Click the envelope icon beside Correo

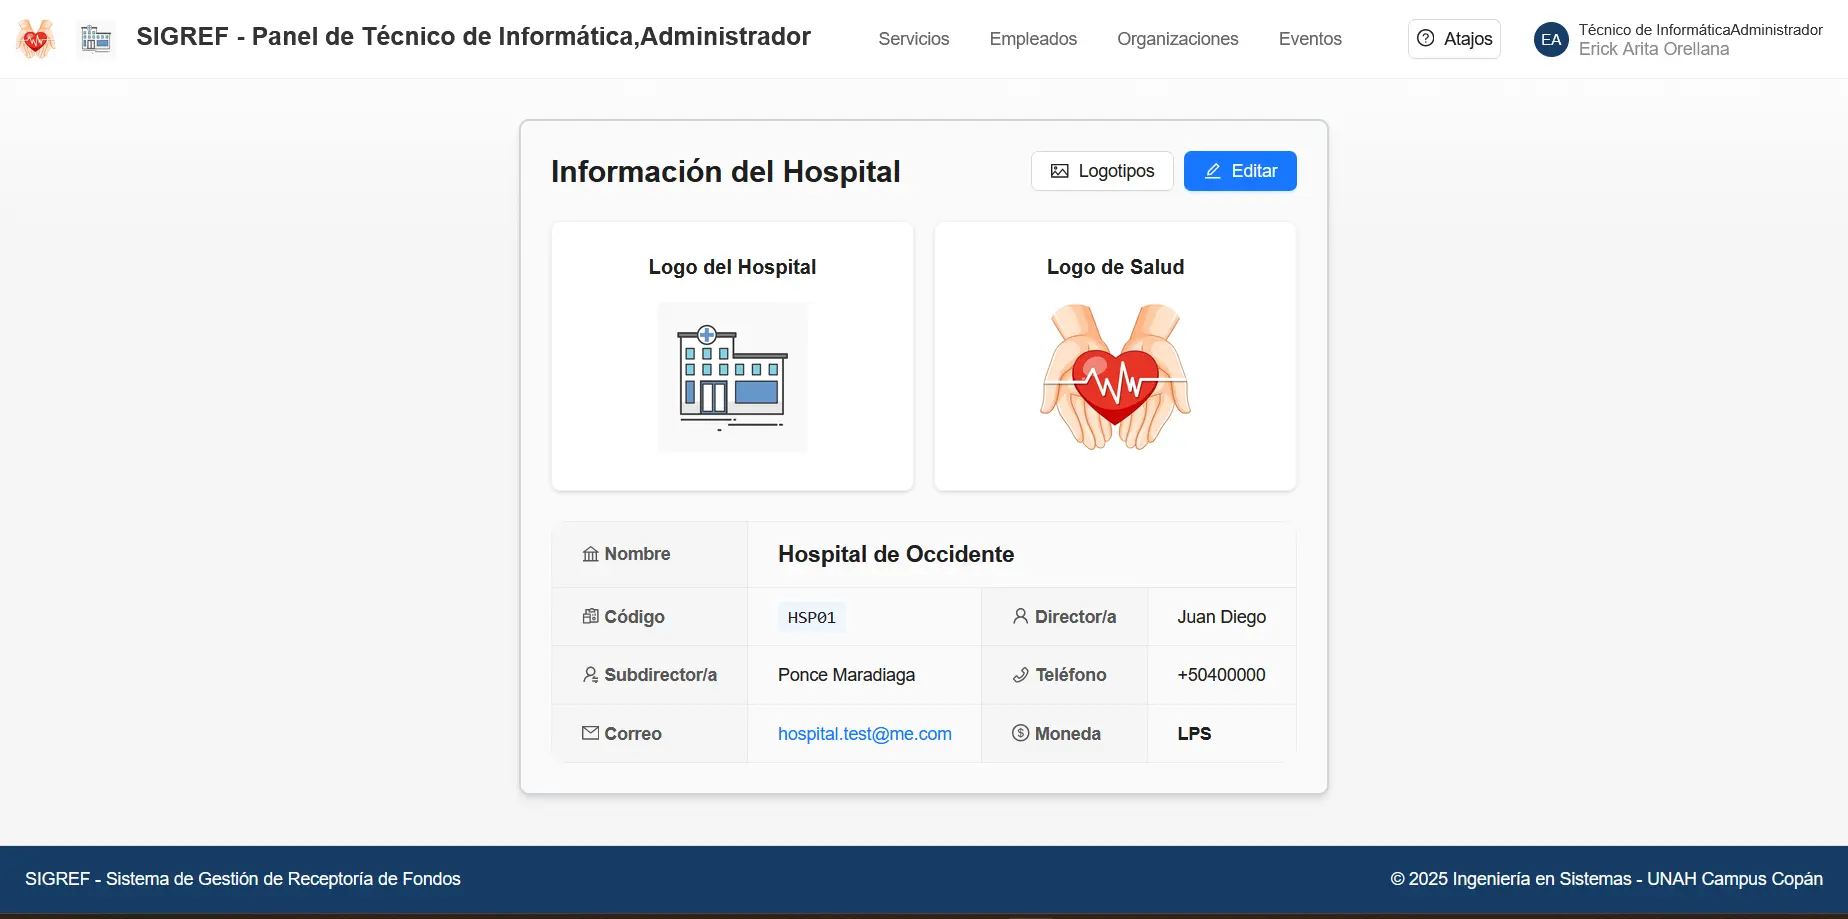pos(590,733)
